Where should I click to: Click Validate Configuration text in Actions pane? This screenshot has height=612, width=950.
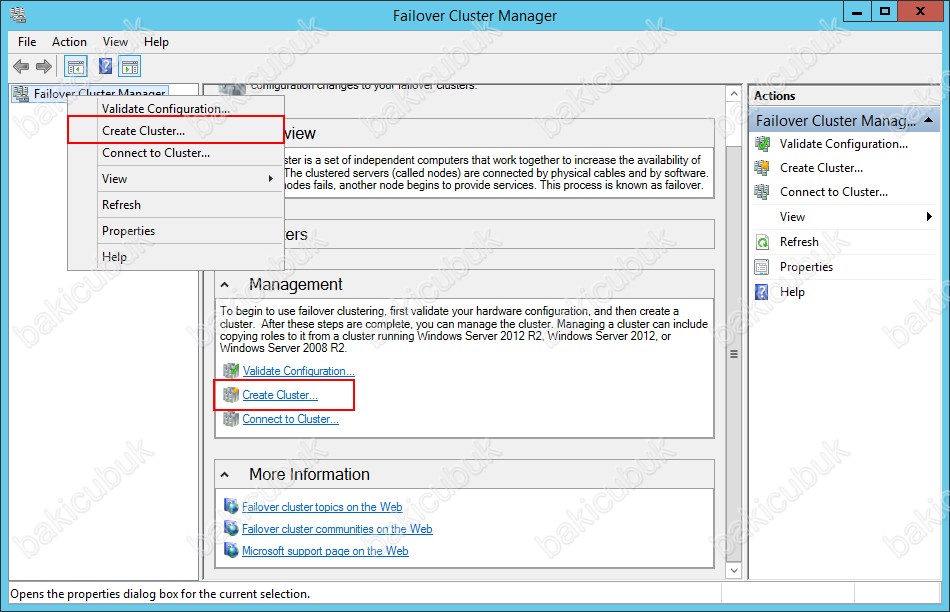point(844,144)
